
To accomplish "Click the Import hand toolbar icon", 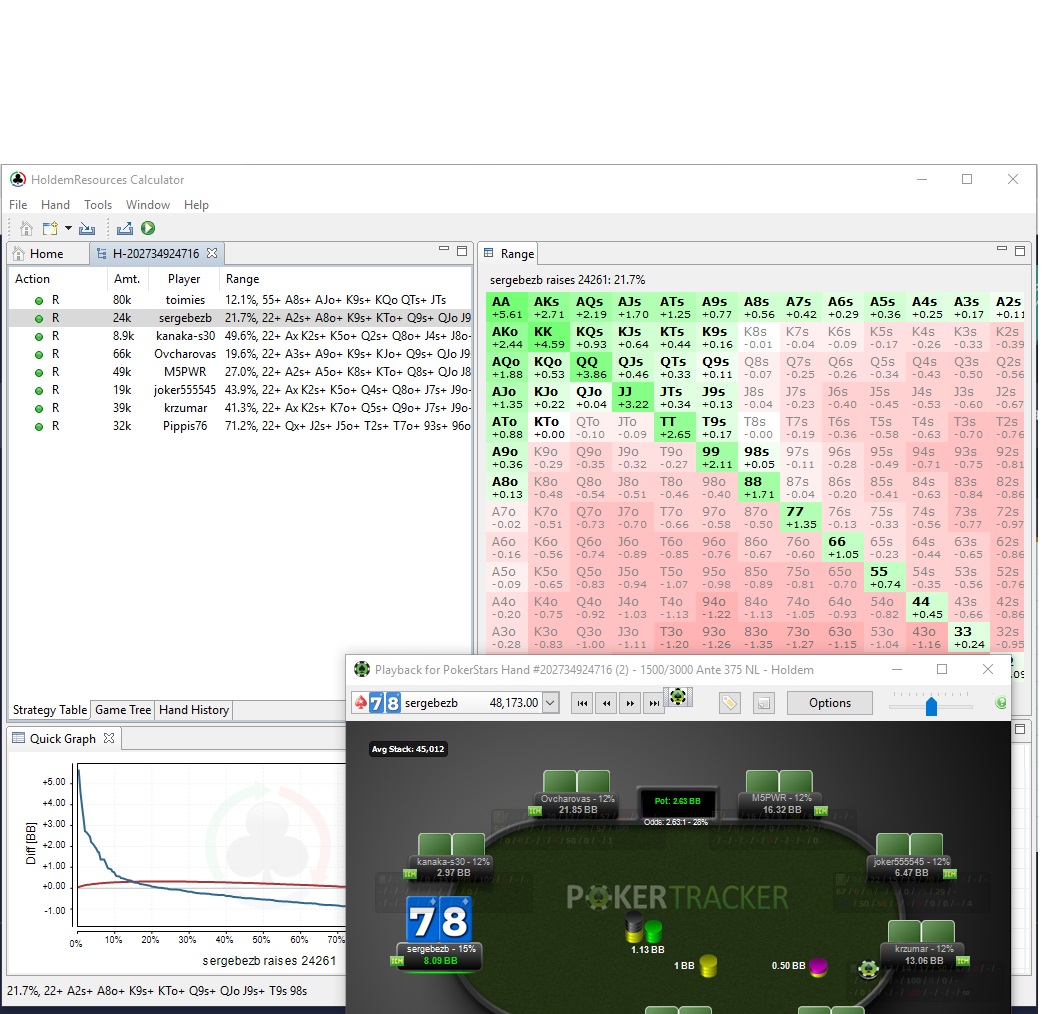I will coord(87,229).
